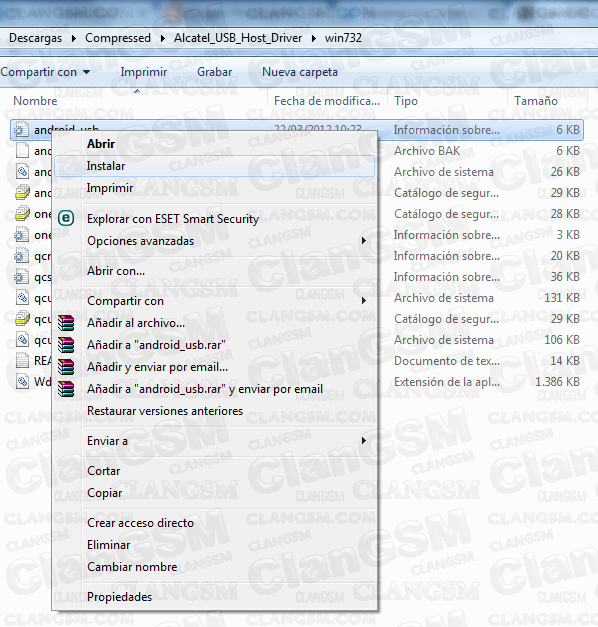This screenshot has height=627, width=598.
Task: Go to Descargas in the address bar
Action: 35,38
